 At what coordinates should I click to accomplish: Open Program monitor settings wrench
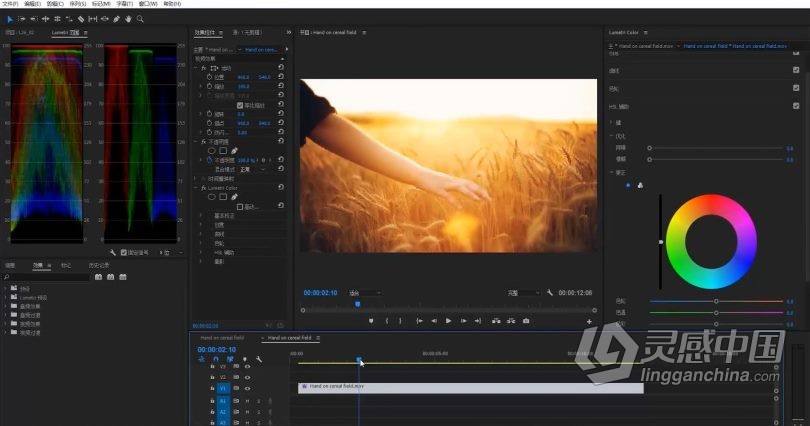click(x=550, y=293)
